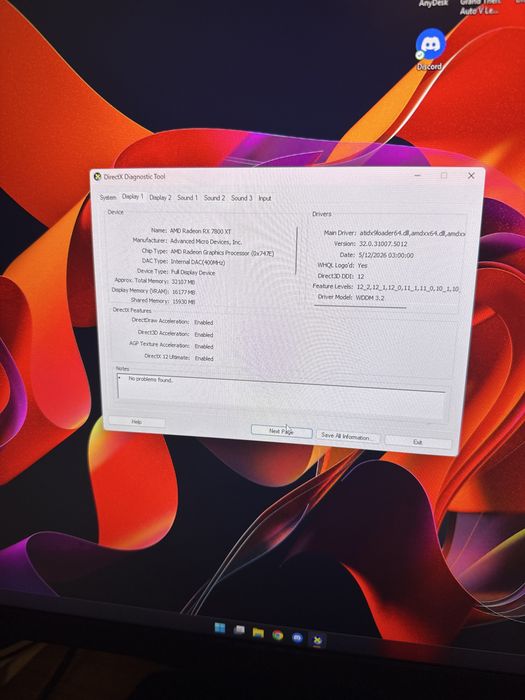Switch to the Sound 2 tab
525x700 pixels.
pos(214,198)
